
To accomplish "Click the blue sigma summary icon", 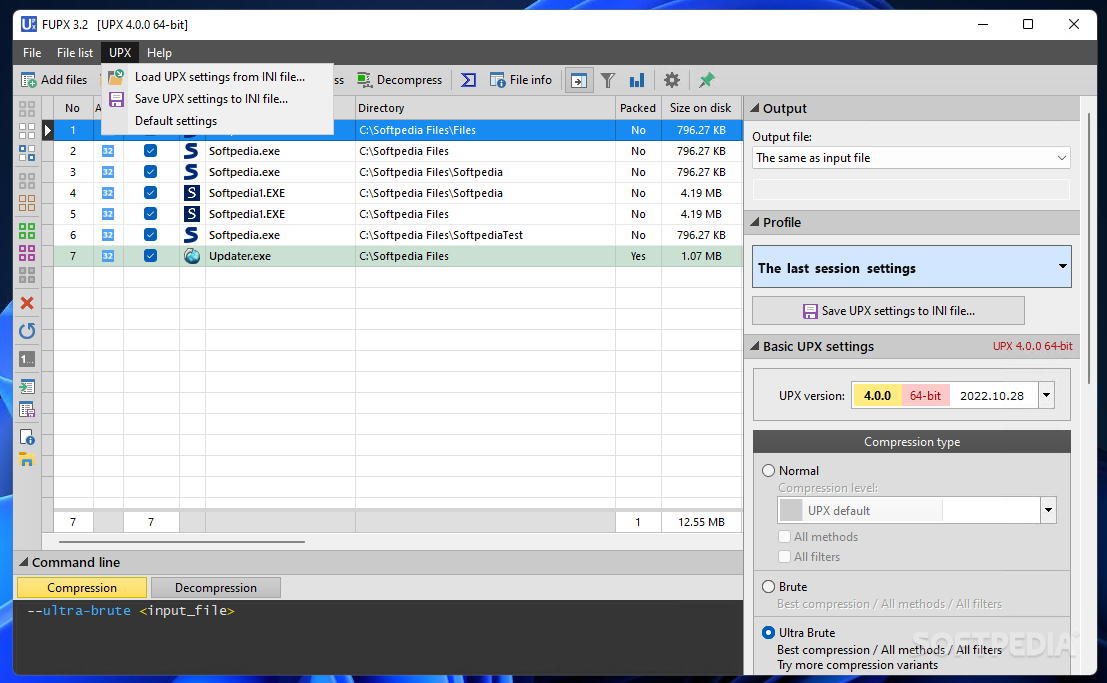I will (468, 80).
